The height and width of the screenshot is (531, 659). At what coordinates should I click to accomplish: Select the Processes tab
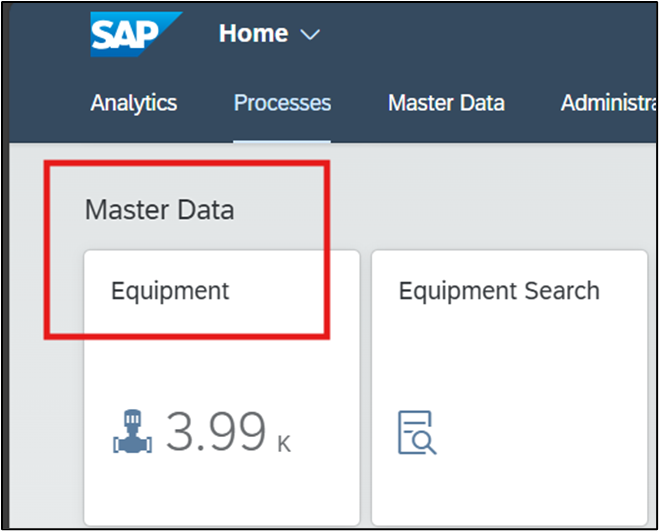pyautogui.click(x=282, y=102)
